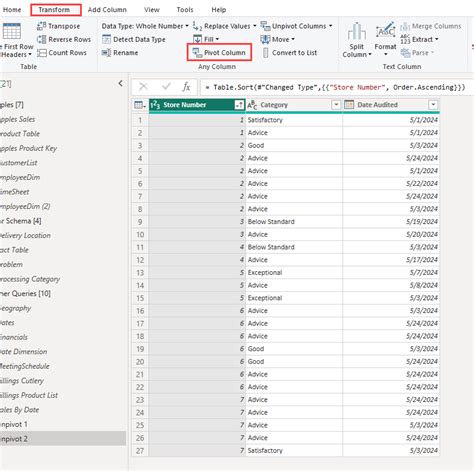474x471 pixels.
Task: Click date cell 5/7/2024 in row 13
Action: point(391,273)
